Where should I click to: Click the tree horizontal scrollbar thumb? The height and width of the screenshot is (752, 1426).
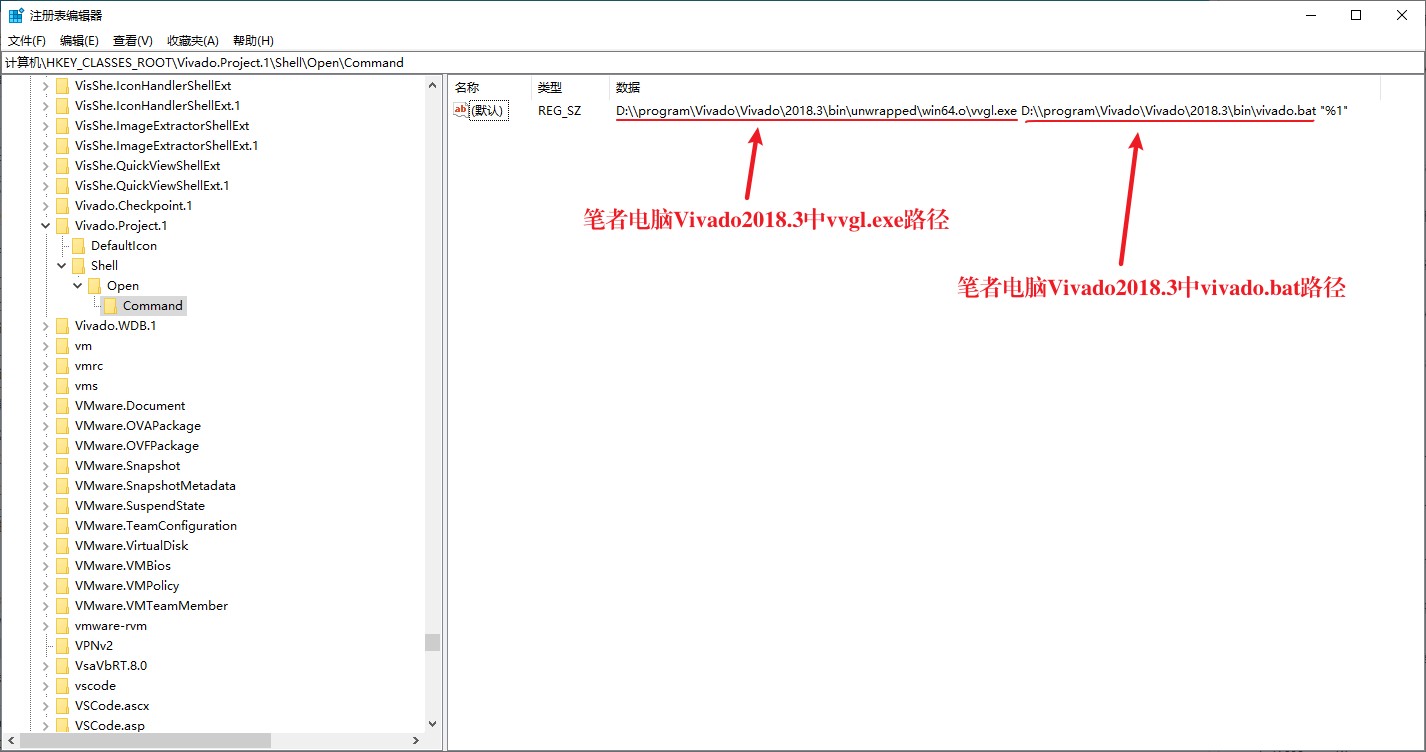click(146, 741)
